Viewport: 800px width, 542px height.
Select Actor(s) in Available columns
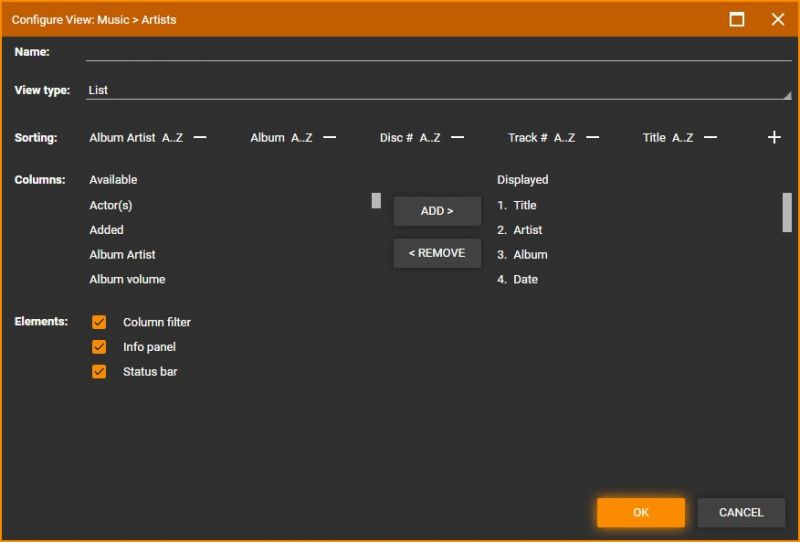[x=111, y=205]
